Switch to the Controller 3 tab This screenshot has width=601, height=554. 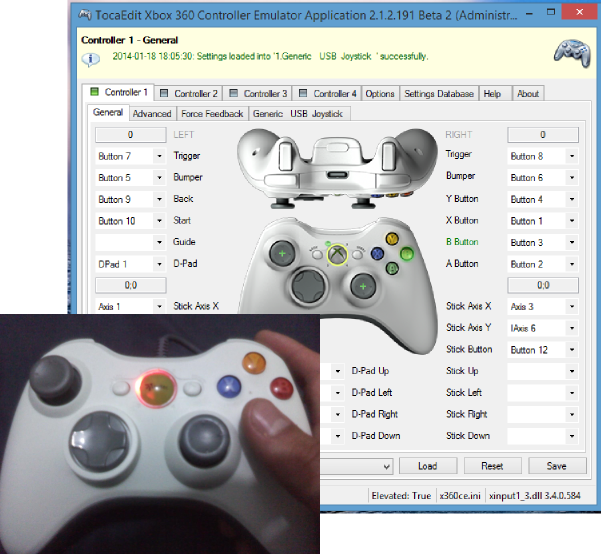(258, 94)
